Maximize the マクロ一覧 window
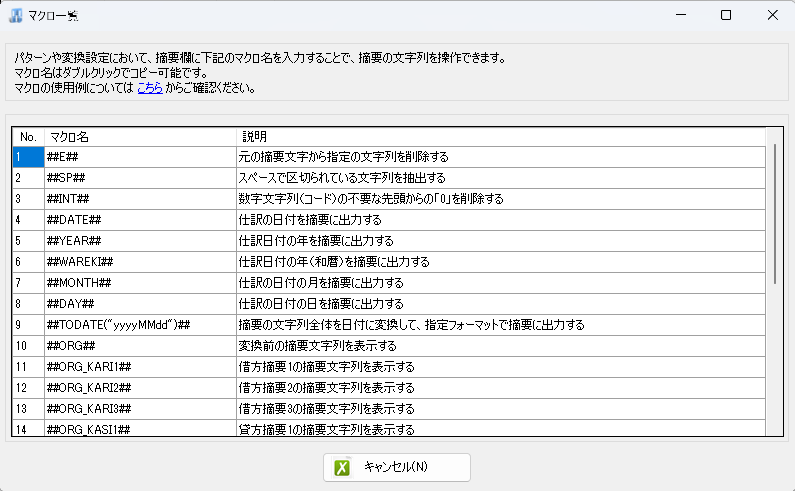 pos(726,15)
